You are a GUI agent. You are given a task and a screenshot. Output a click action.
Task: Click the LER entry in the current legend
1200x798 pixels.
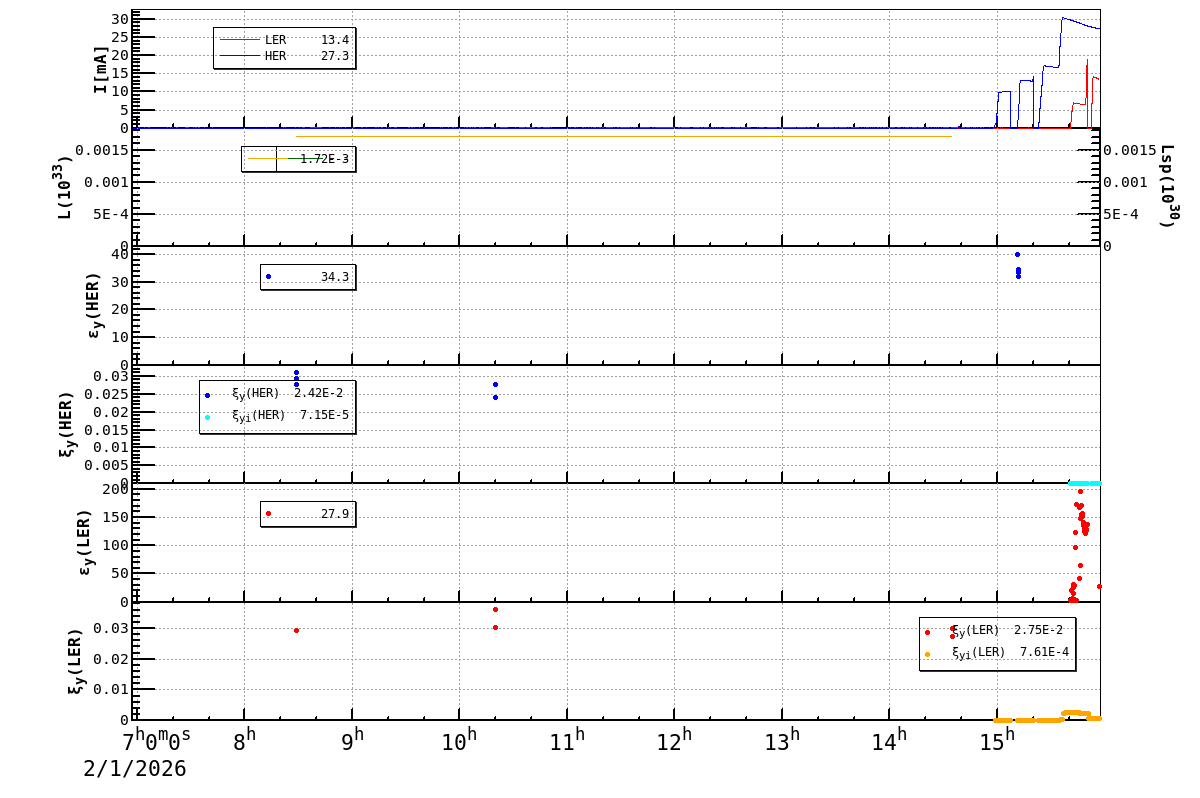pyautogui.click(x=284, y=40)
